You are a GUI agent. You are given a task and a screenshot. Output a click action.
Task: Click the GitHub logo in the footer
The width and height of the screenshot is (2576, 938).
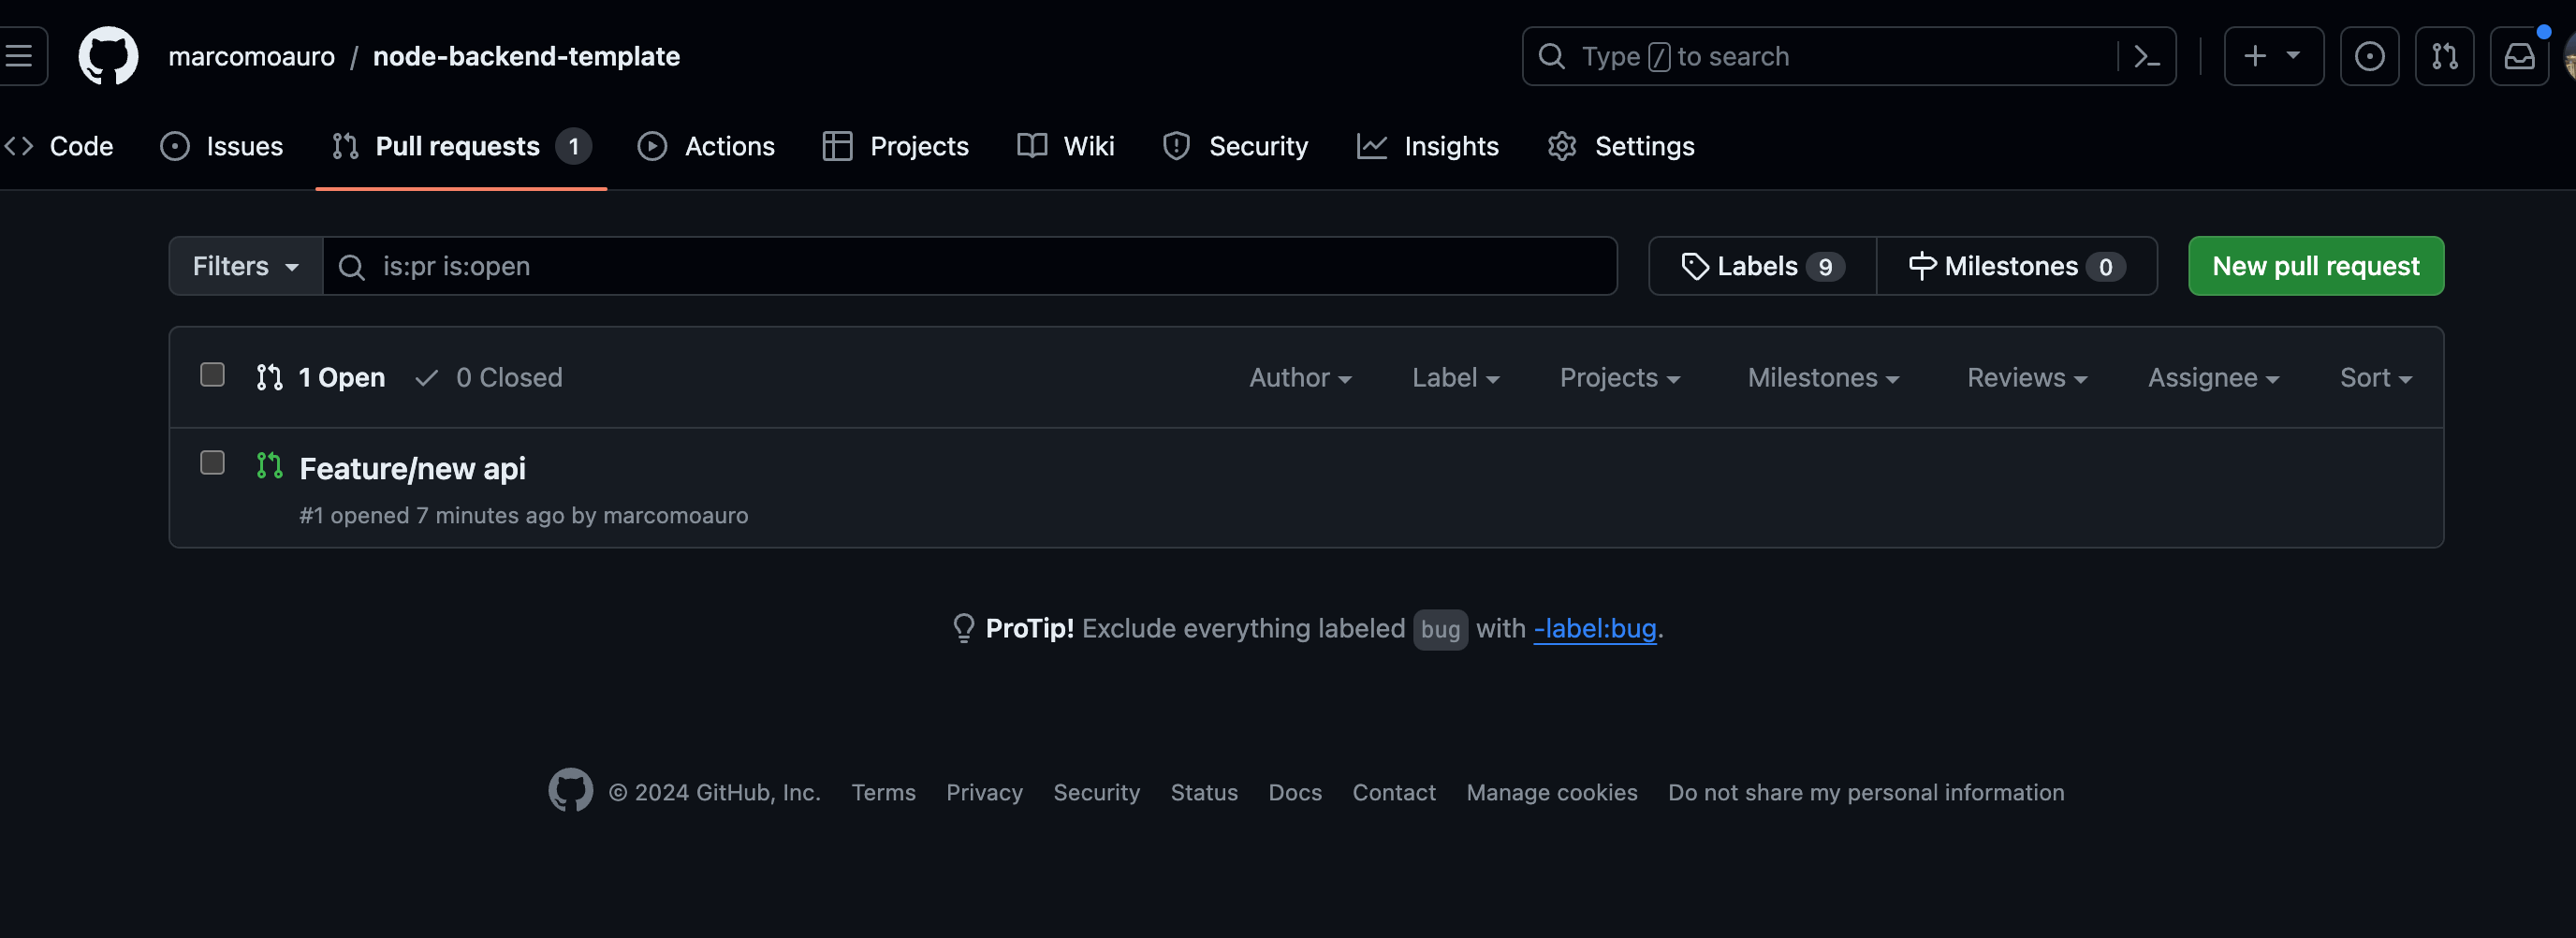[x=570, y=790]
